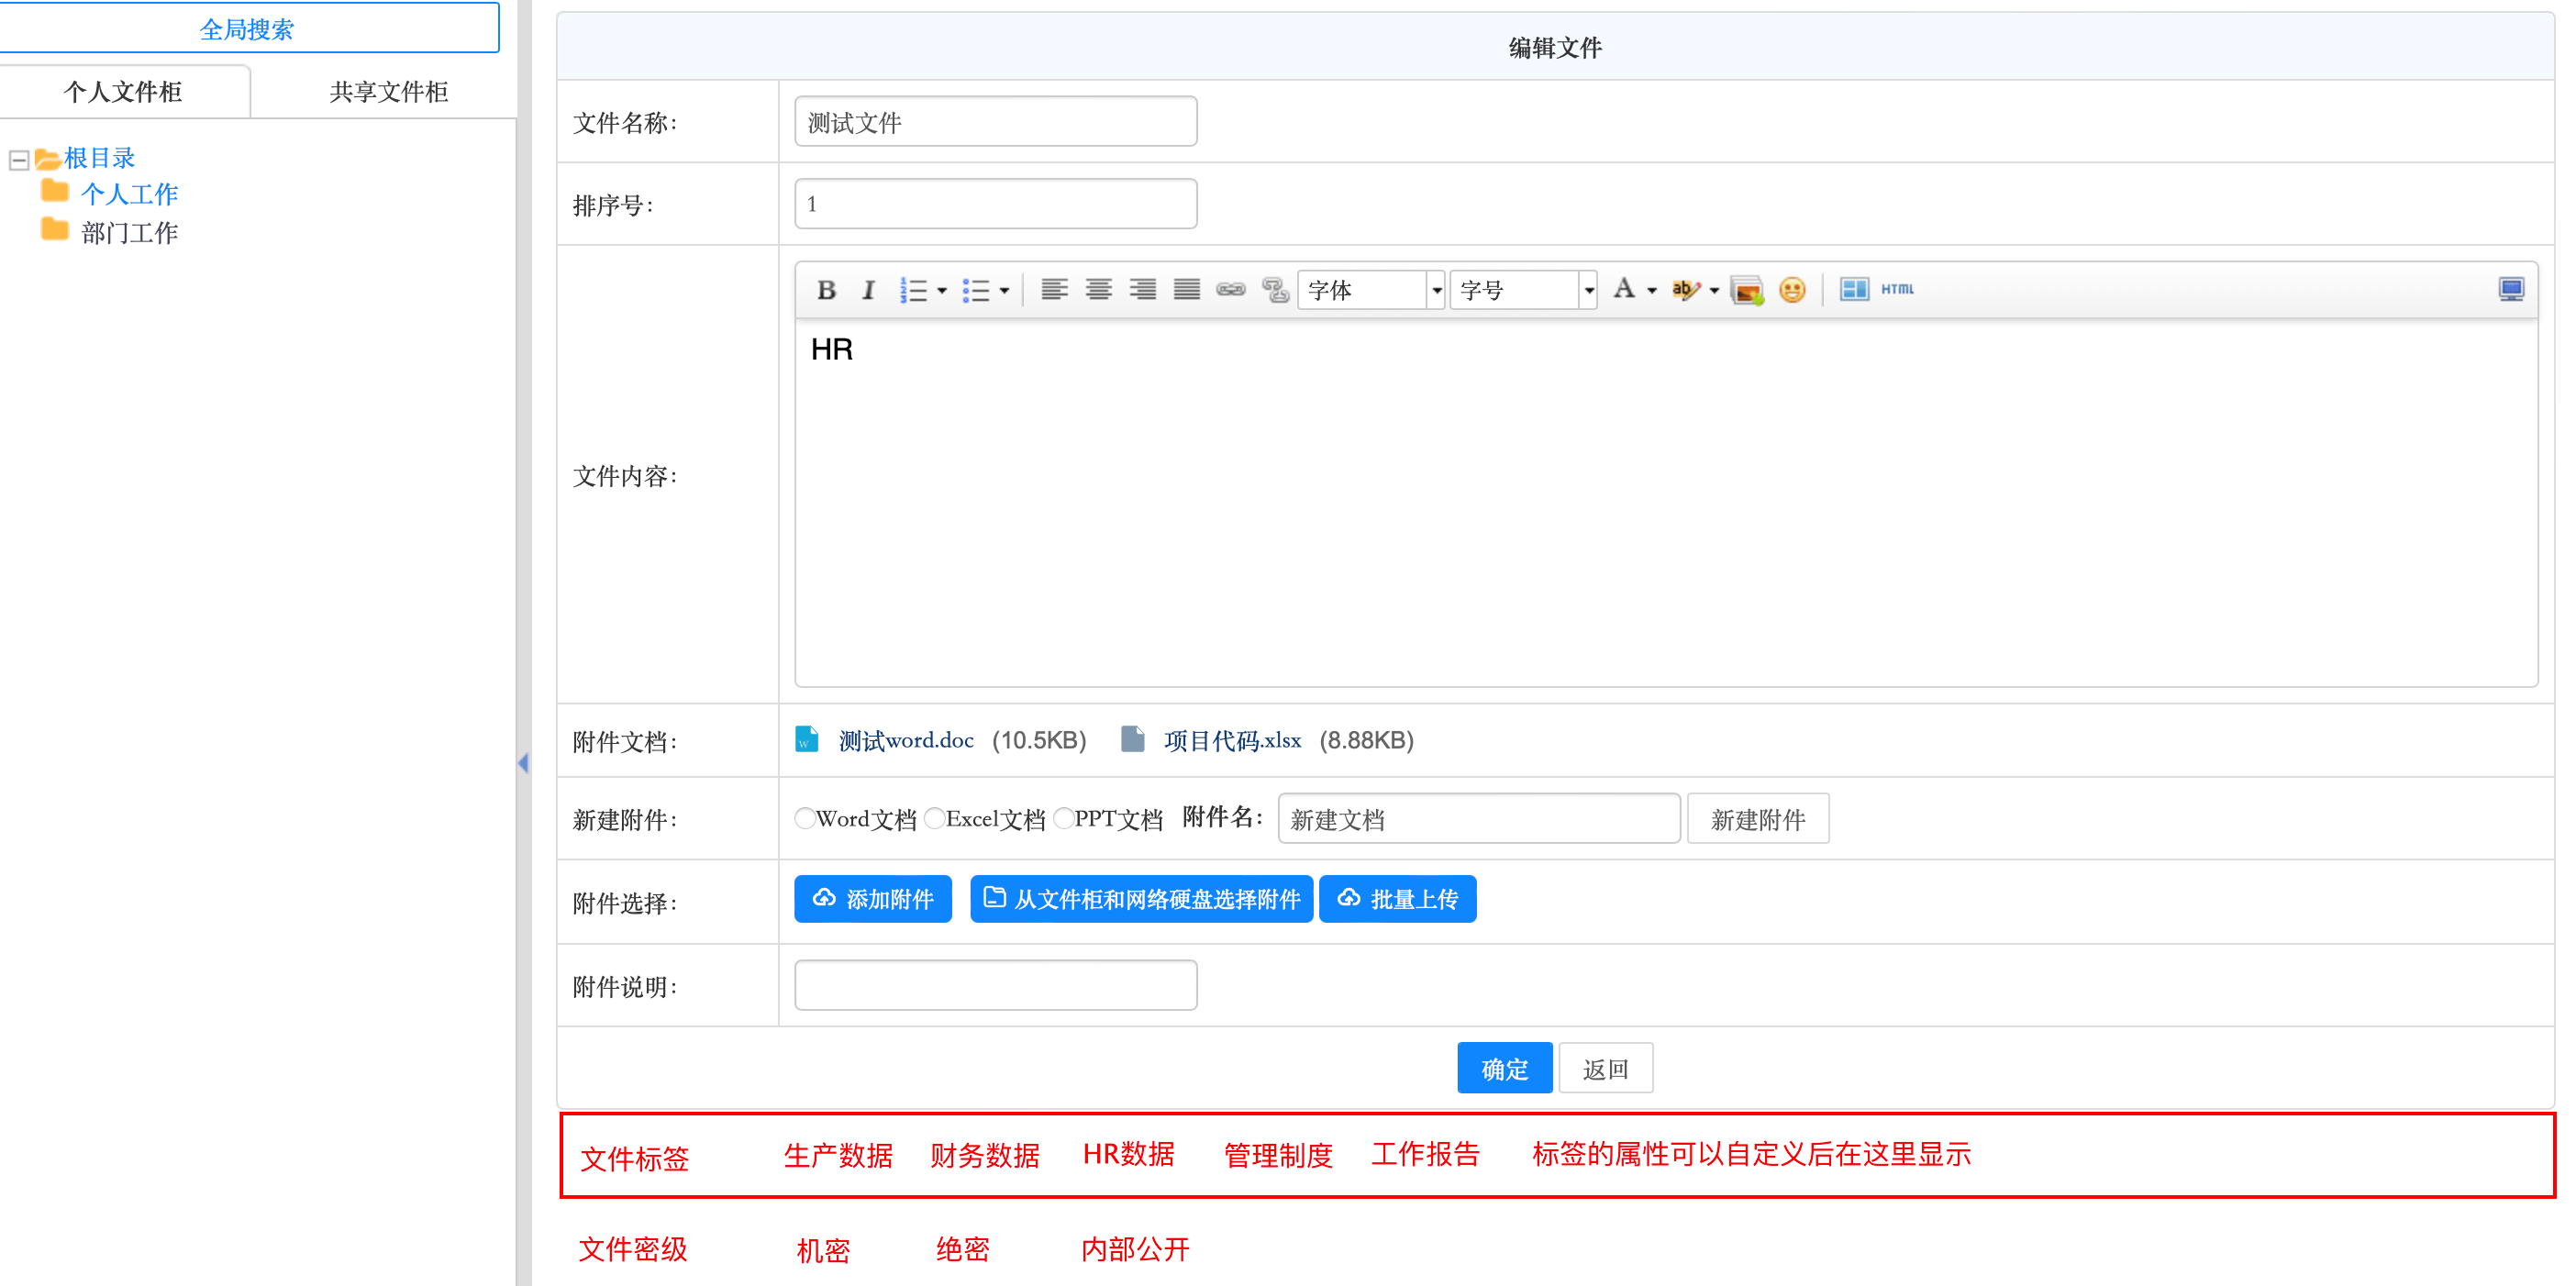The height and width of the screenshot is (1286, 2576).
Task: Click the 部门工作 folder icon
Action: point(55,230)
